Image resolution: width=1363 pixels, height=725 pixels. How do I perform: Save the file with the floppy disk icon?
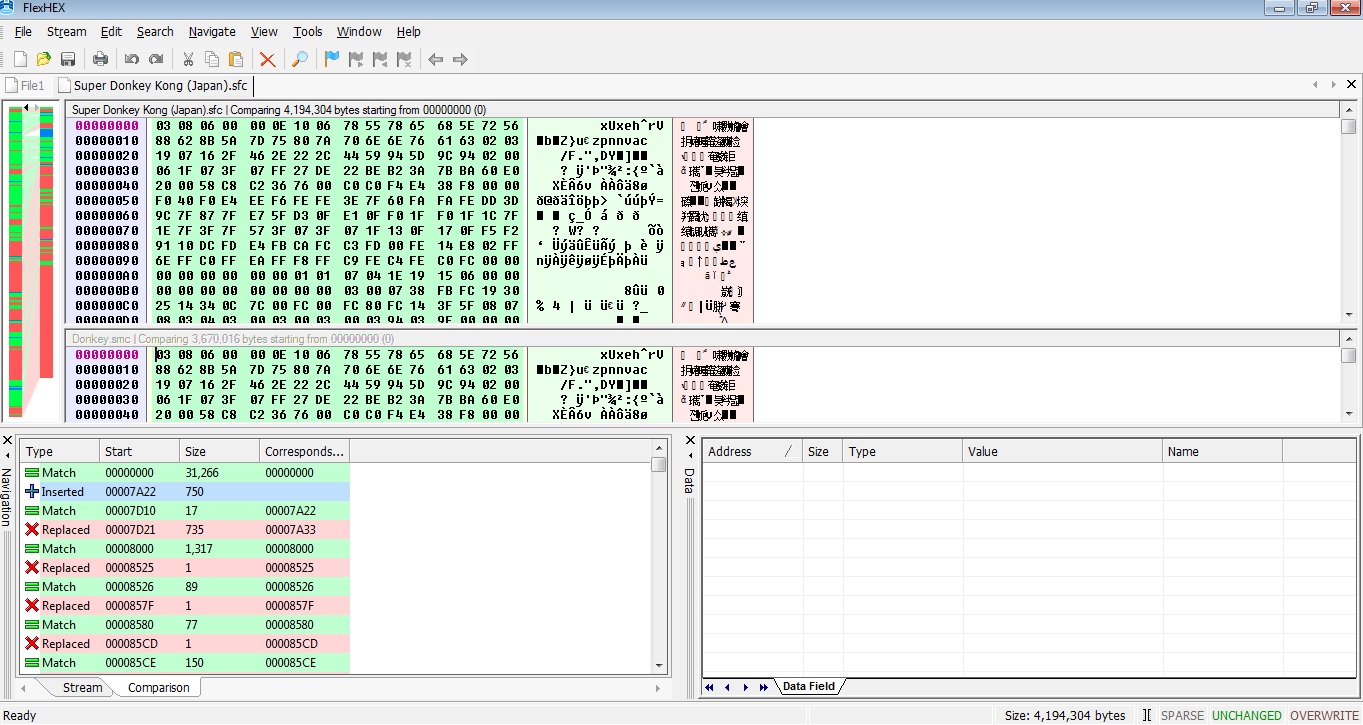click(68, 60)
